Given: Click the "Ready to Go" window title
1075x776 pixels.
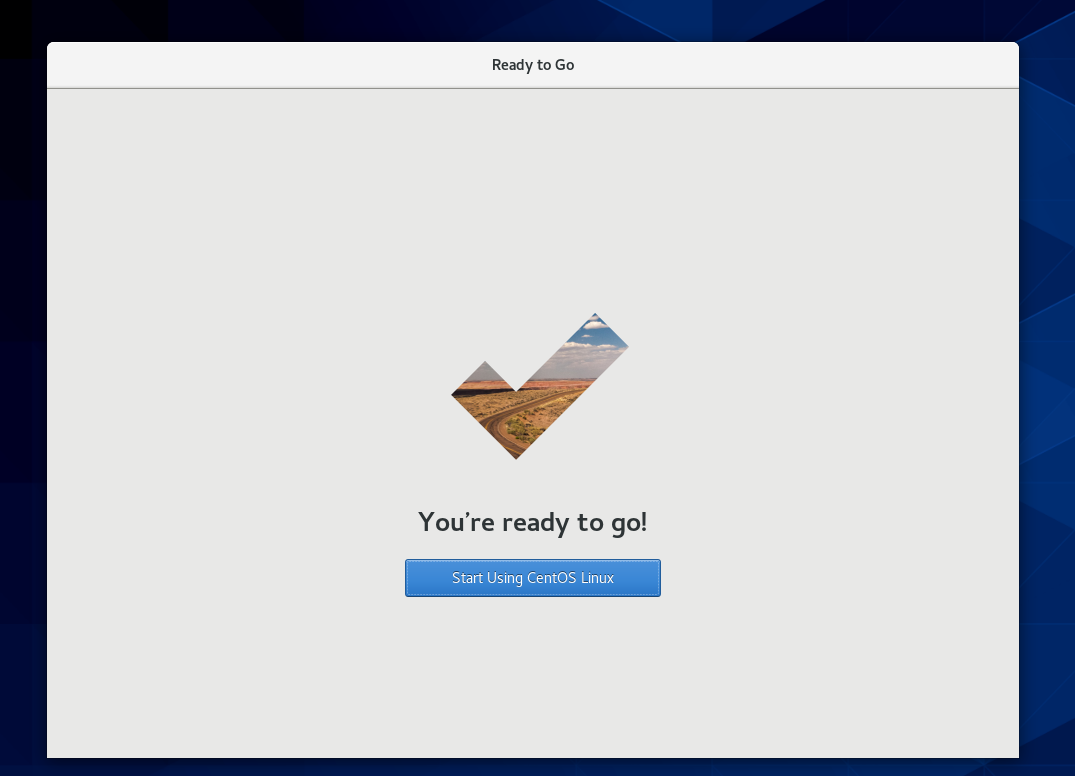Looking at the screenshot, I should click(533, 65).
